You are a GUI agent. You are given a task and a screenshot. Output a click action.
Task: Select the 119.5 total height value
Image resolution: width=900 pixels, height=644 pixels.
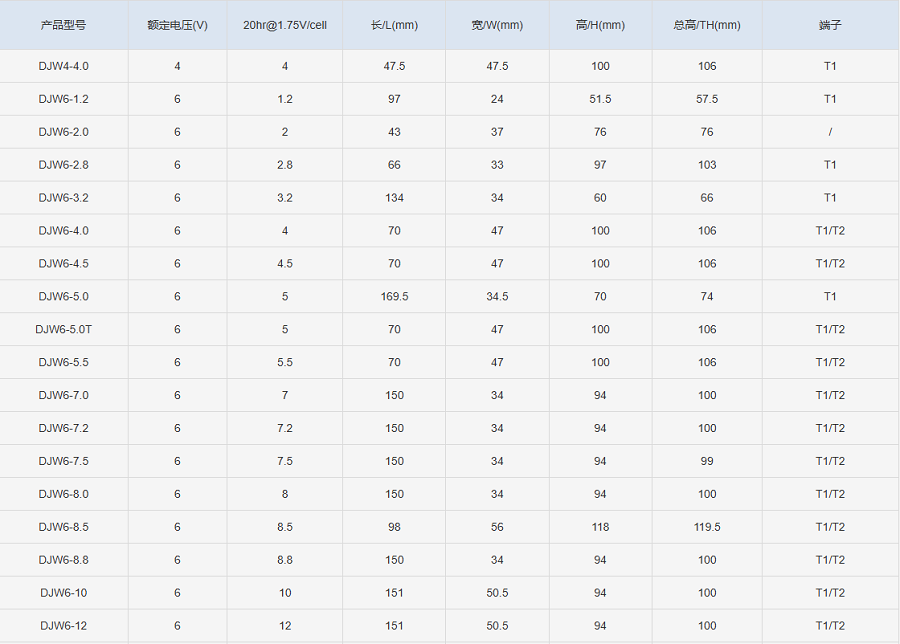pyautogui.click(x=707, y=527)
